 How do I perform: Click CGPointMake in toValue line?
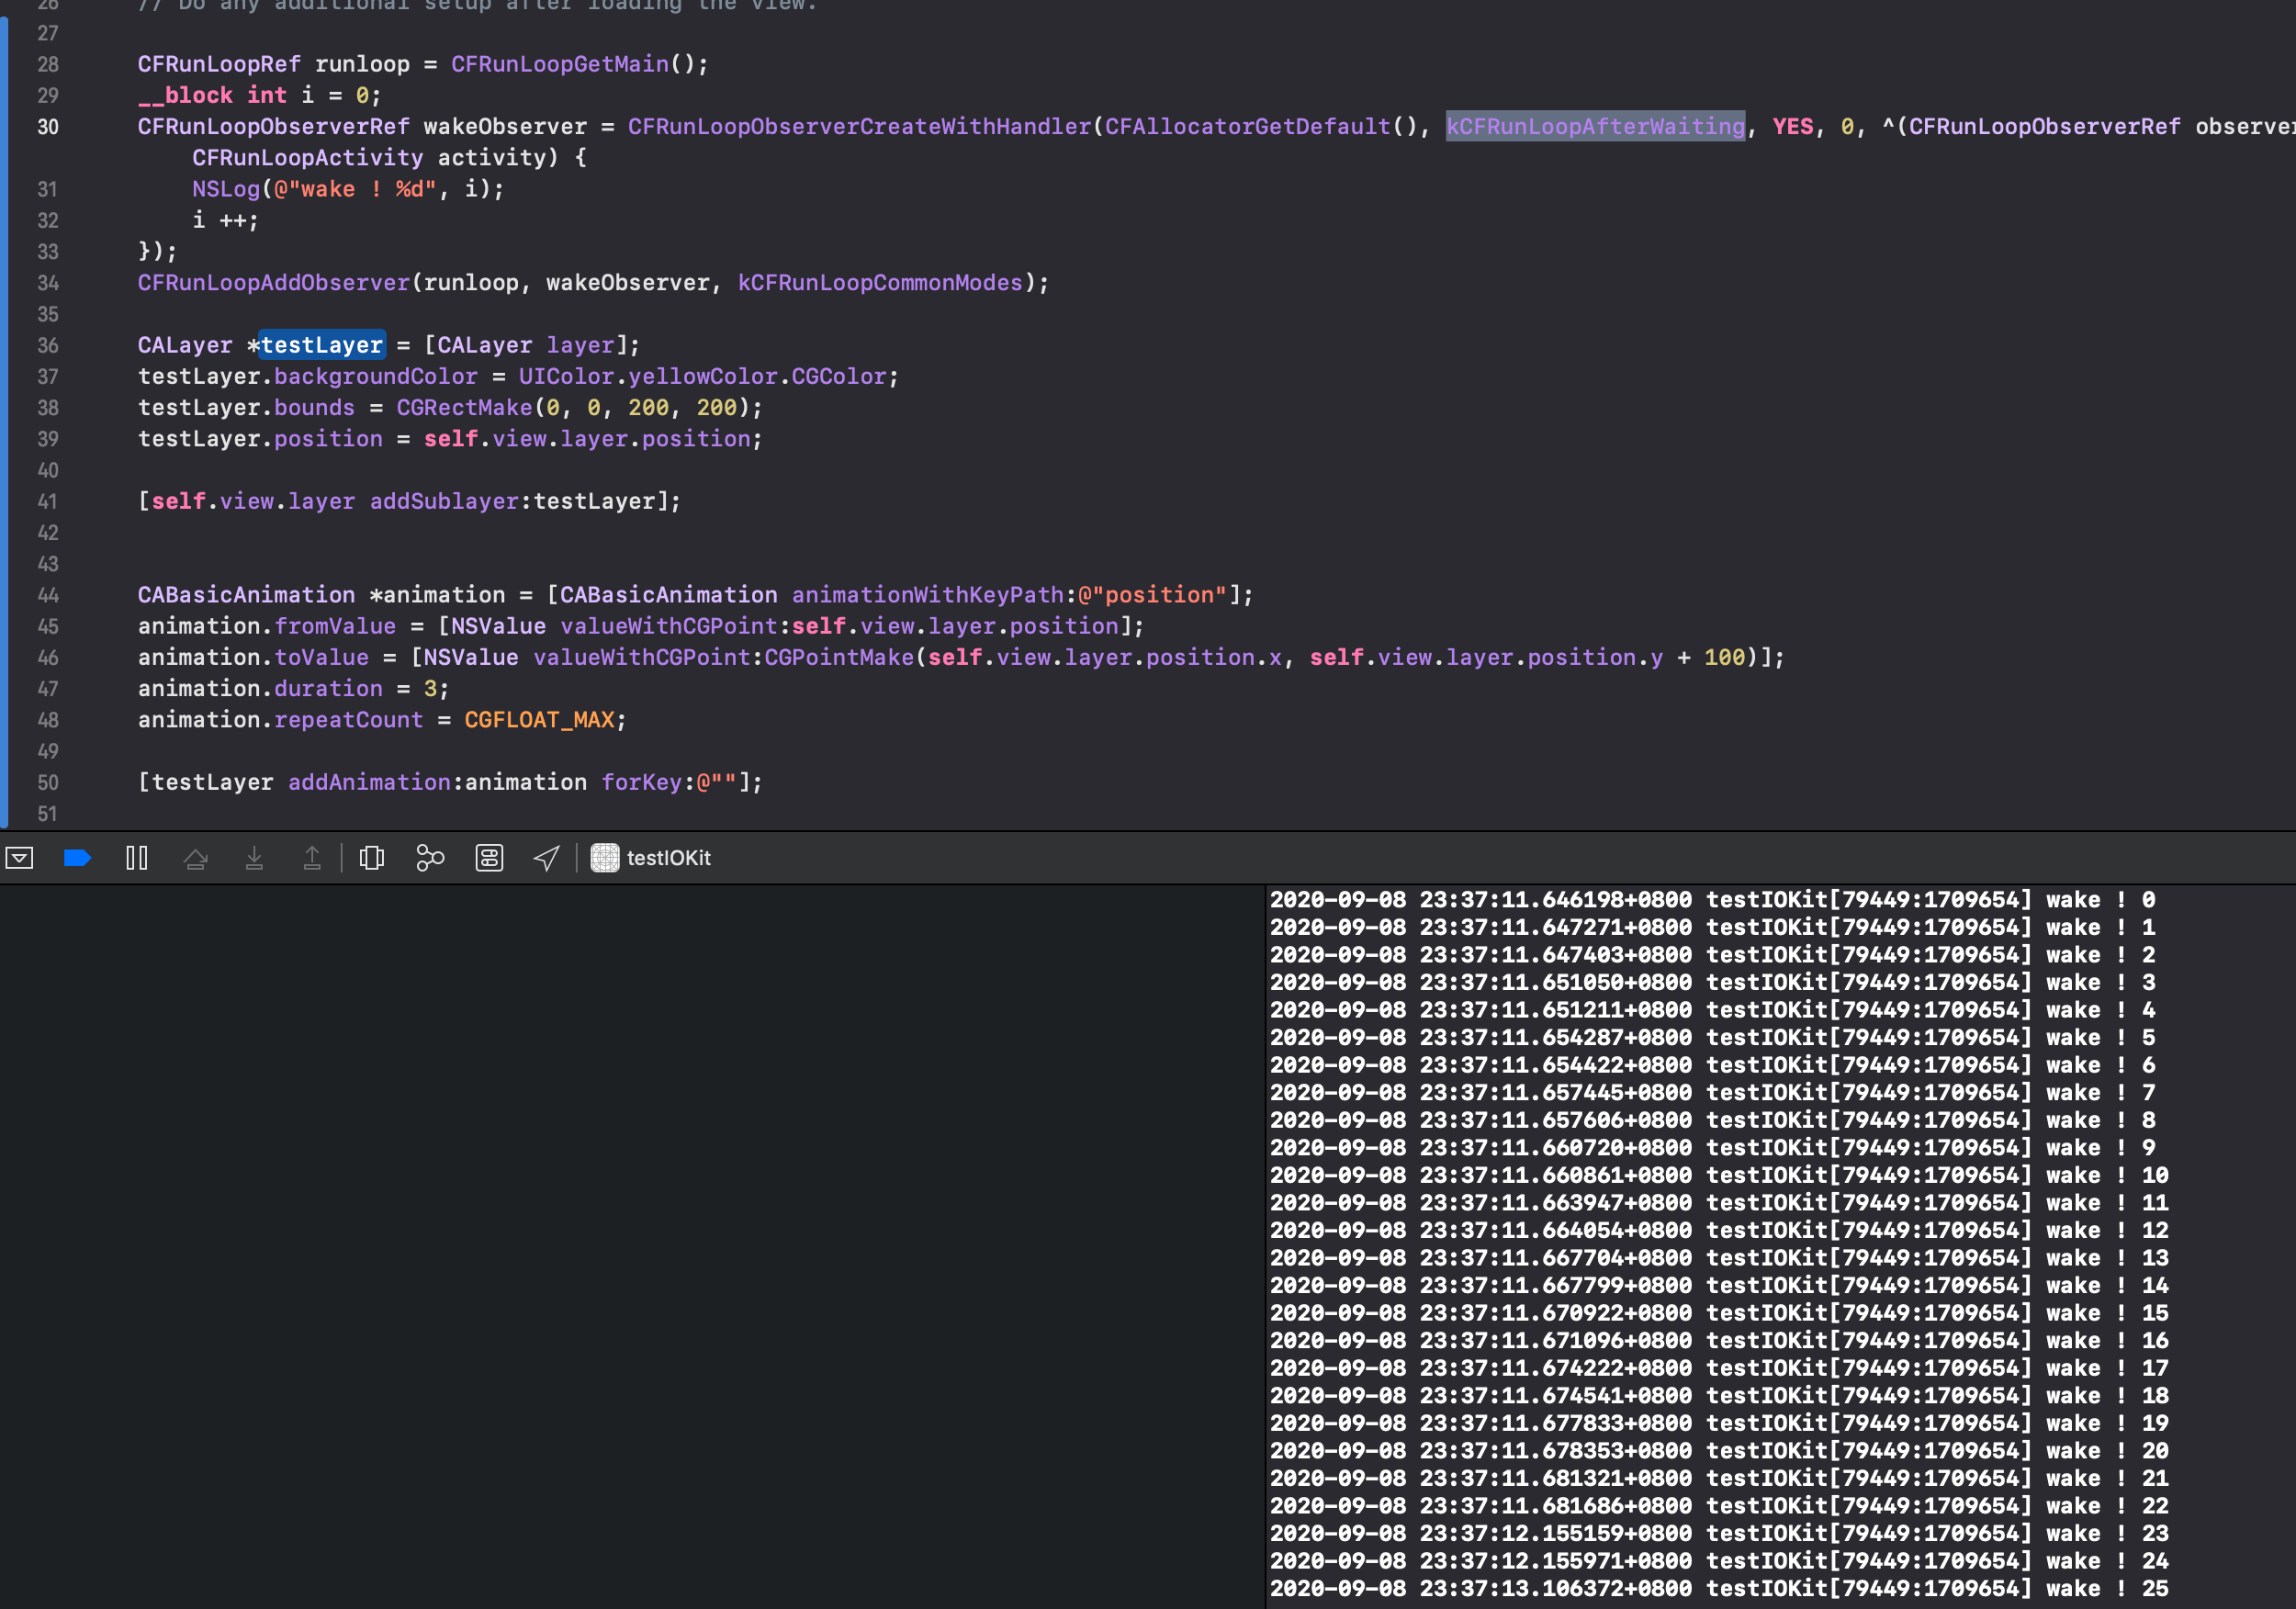(x=840, y=657)
